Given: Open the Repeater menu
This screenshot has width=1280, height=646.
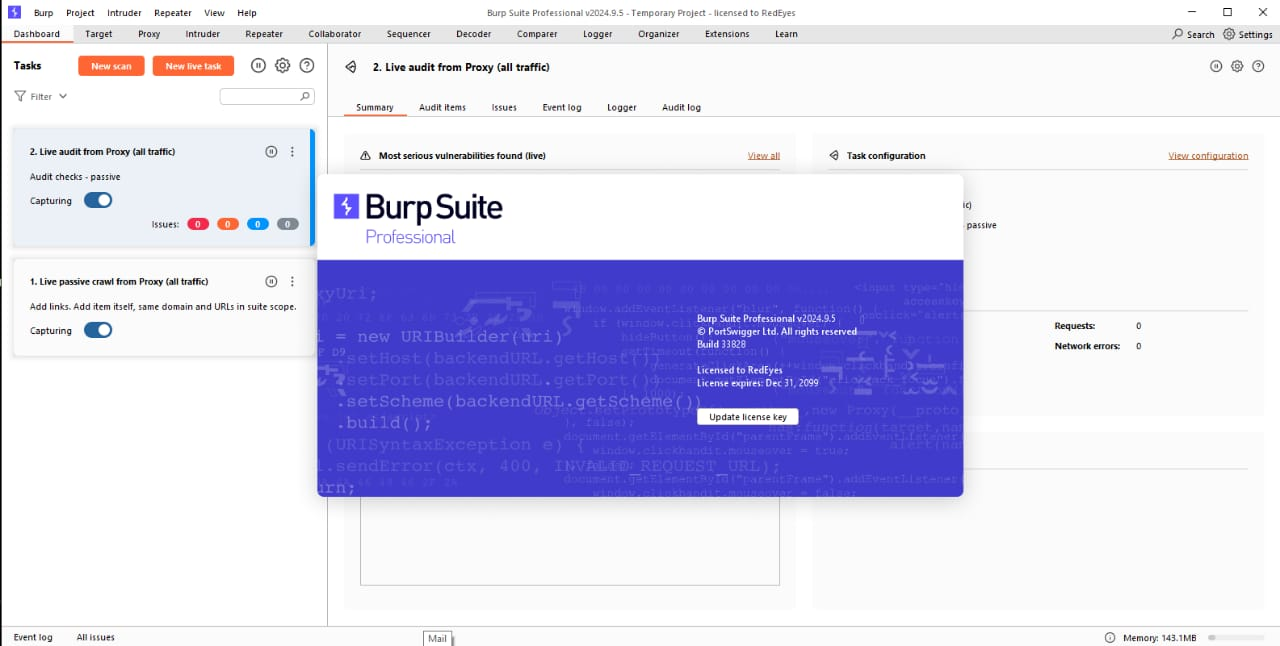Looking at the screenshot, I should coord(173,13).
